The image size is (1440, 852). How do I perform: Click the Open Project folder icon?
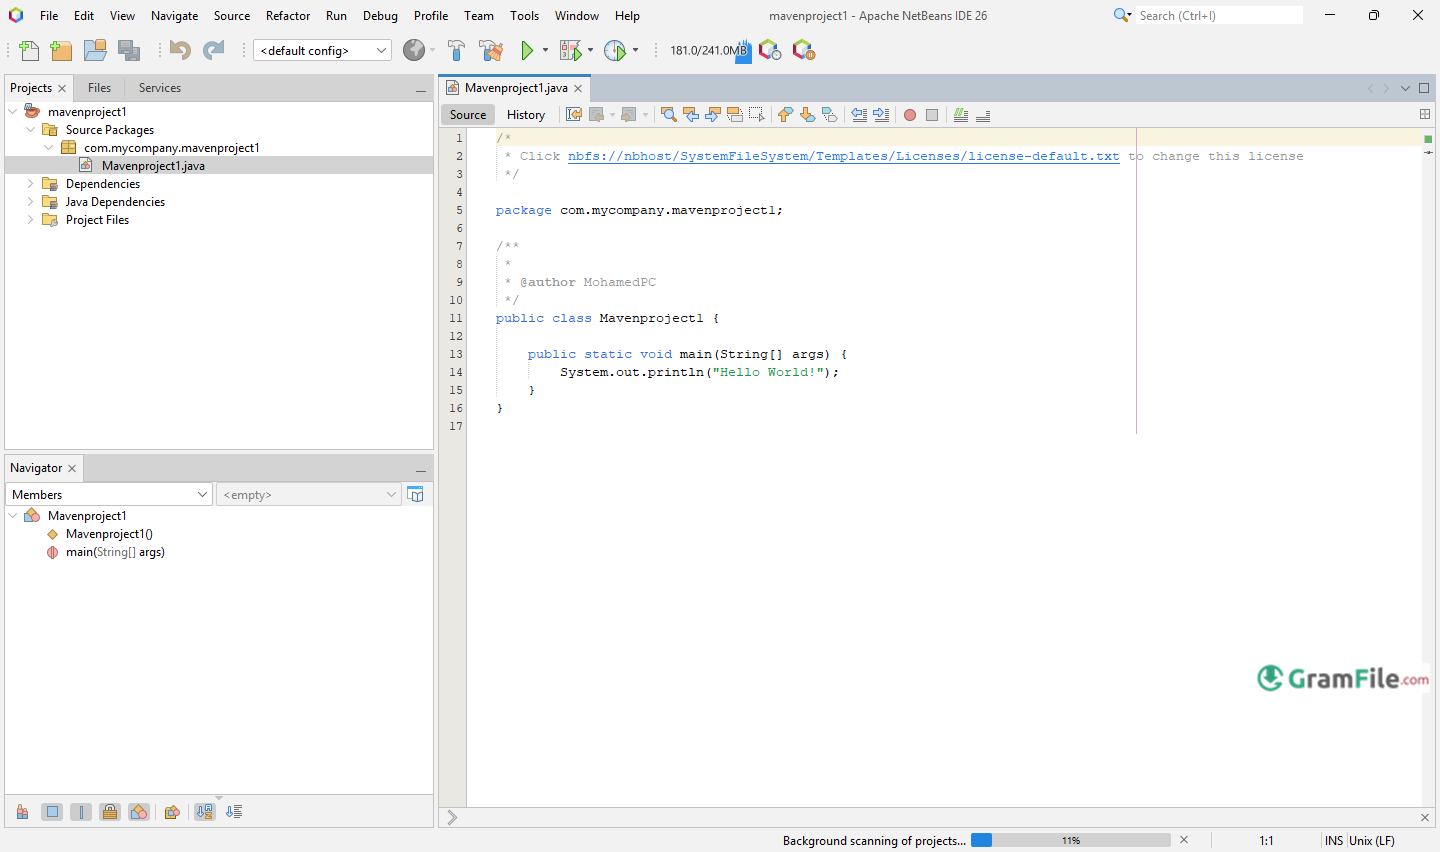(95, 50)
